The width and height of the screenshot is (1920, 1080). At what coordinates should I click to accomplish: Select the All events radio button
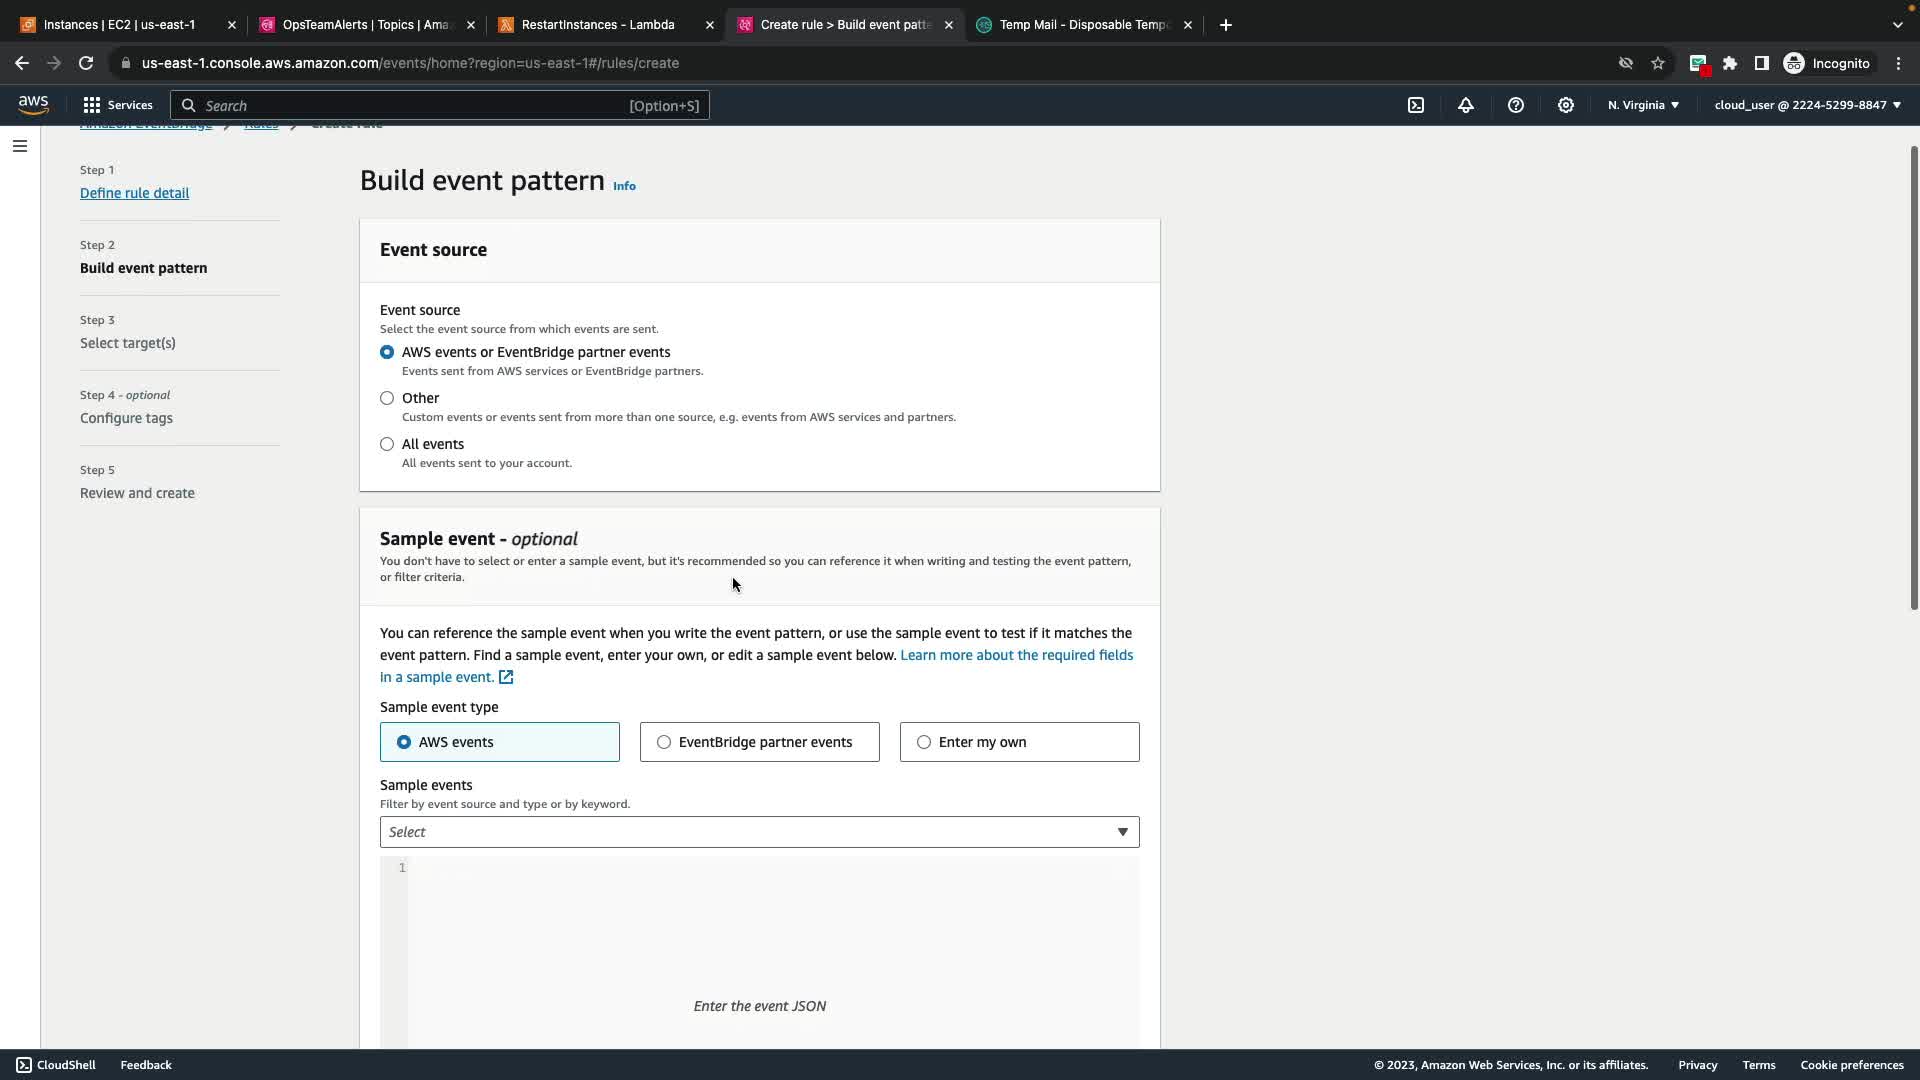(387, 444)
